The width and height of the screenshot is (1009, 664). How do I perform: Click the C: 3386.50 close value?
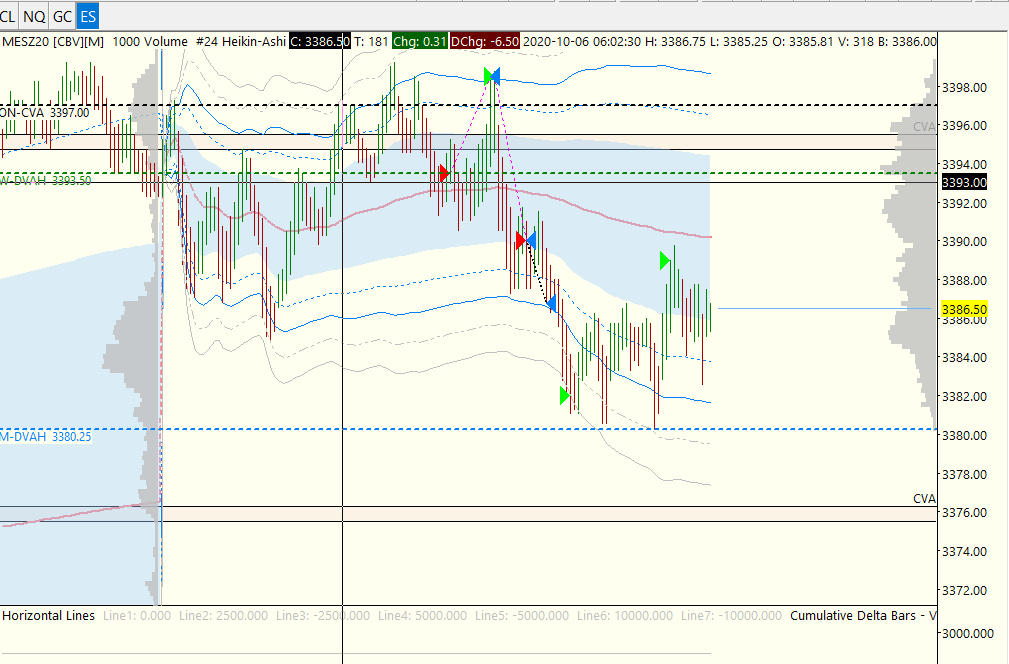pyautogui.click(x=320, y=42)
